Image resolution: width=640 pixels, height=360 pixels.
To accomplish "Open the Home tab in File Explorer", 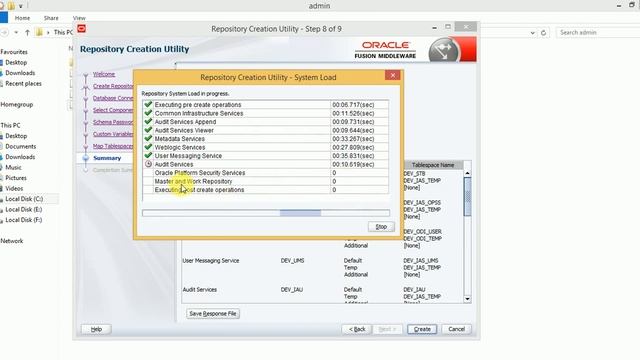I will pos(22,18).
